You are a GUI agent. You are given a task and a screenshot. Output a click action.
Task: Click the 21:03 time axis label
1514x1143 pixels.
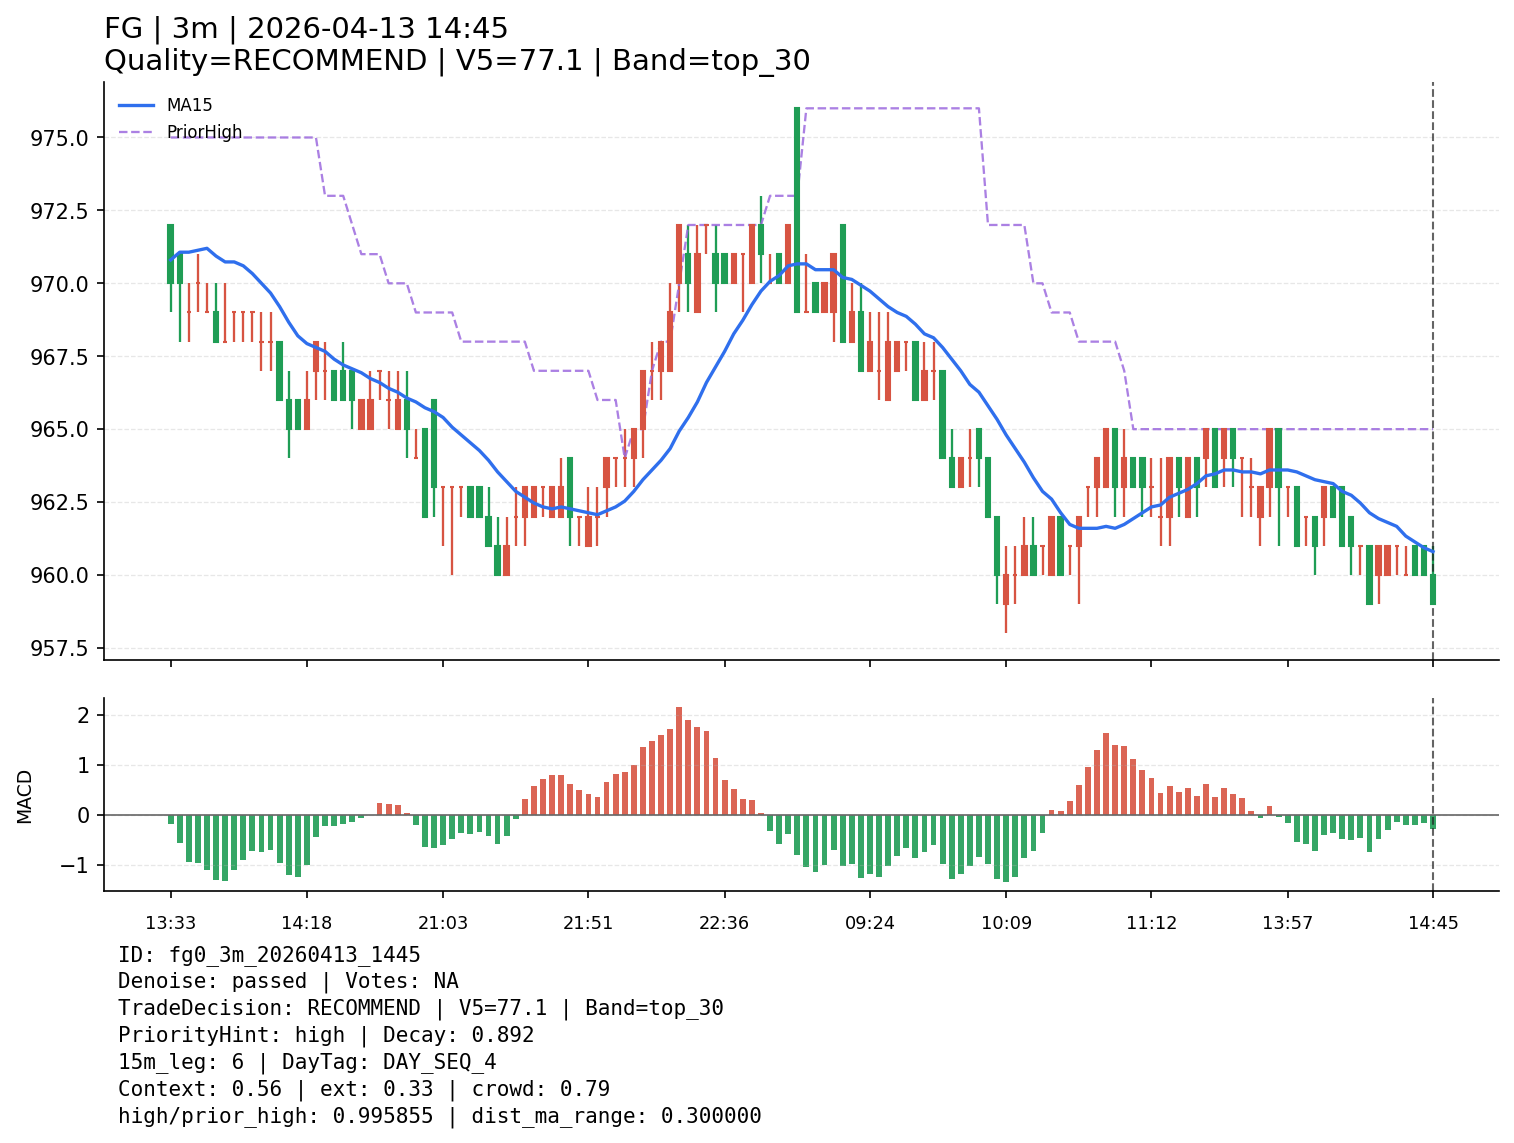(443, 923)
